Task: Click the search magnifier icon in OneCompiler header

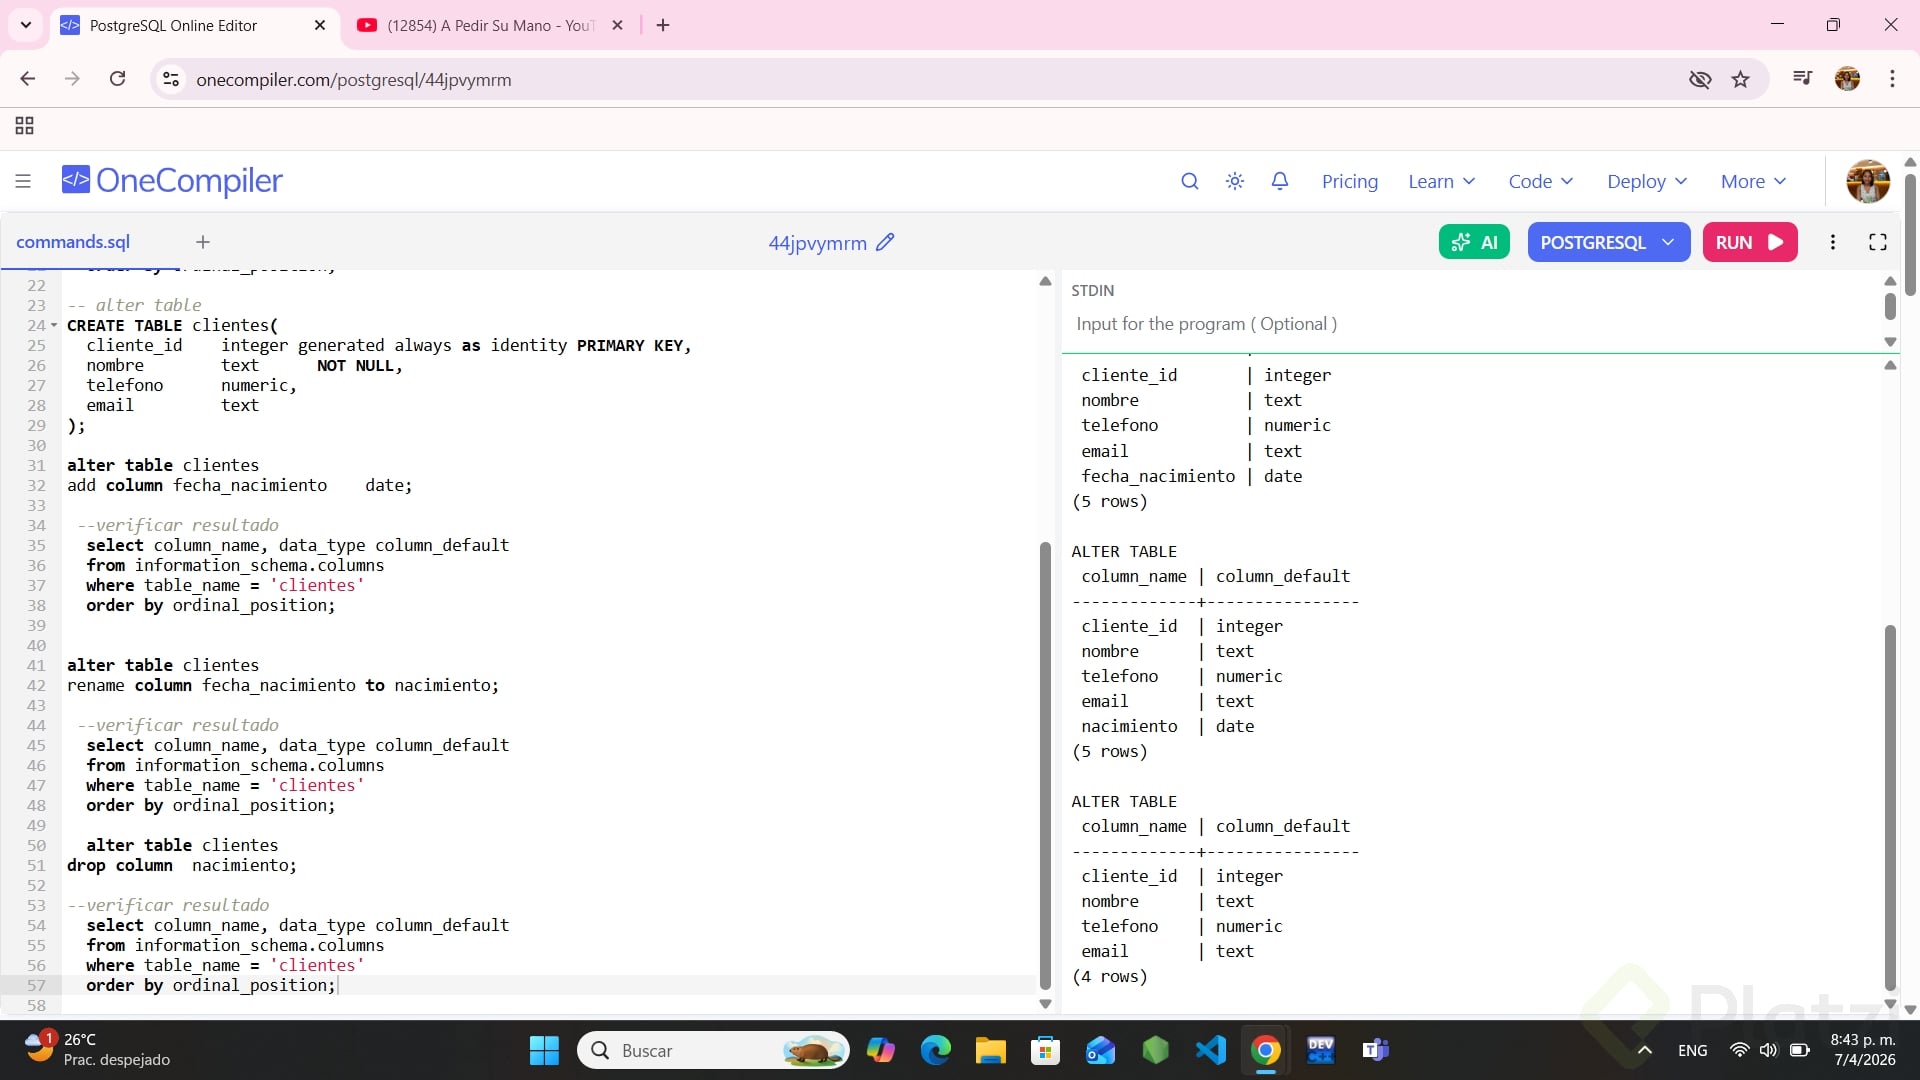Action: point(1189,181)
